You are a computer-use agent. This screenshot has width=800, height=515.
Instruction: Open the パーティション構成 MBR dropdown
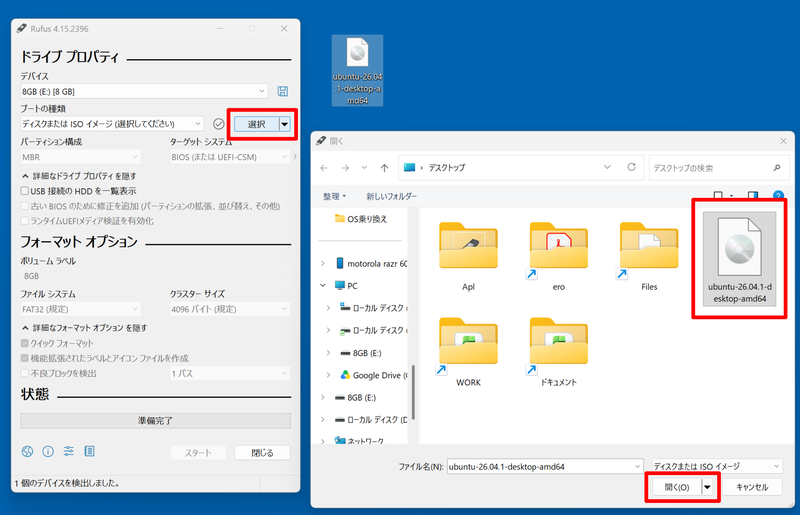pyautogui.click(x=81, y=157)
